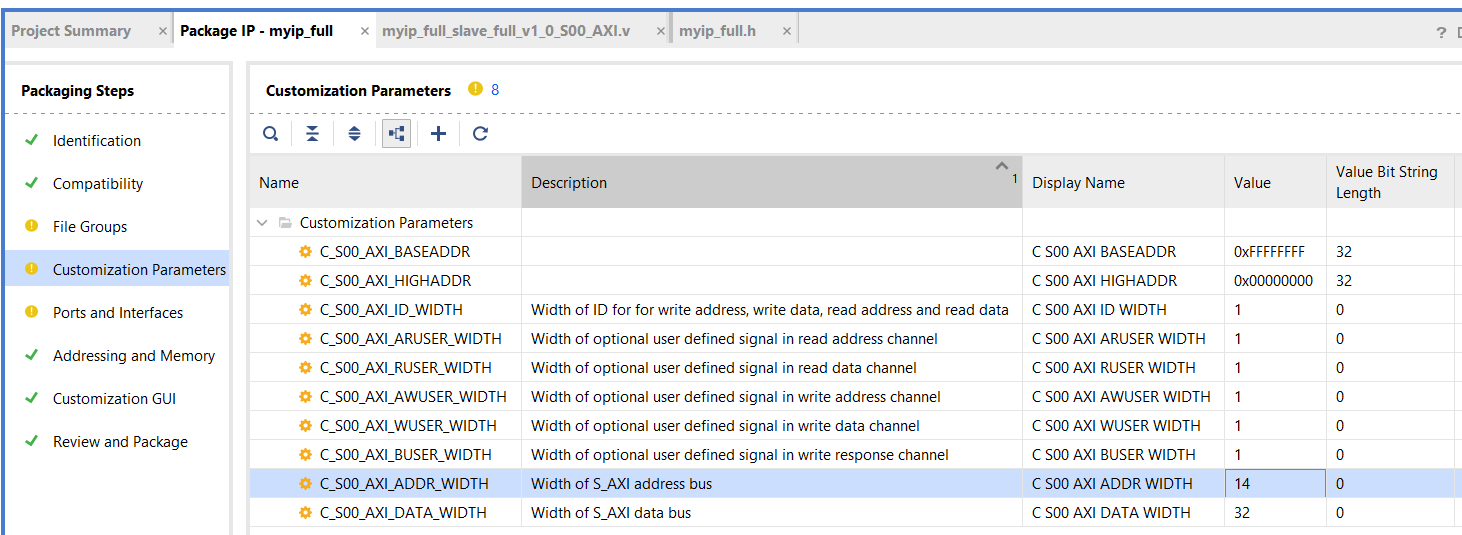The image size is (1462, 535).
Task: Click the Review and Package checkmark icon
Action: coord(31,441)
